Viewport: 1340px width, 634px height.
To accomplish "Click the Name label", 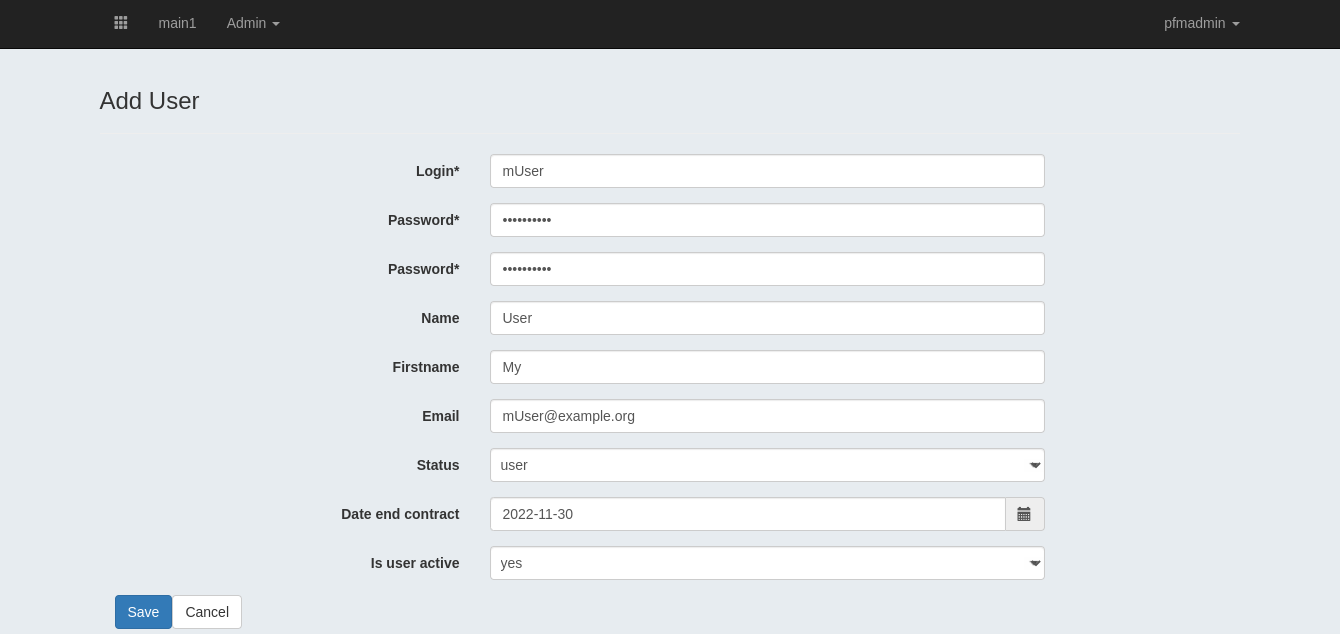I will (x=440, y=318).
